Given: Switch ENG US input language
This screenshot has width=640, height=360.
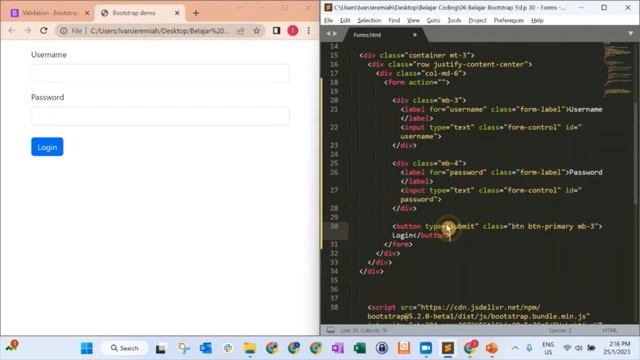Looking at the screenshot, I should click(x=548, y=348).
